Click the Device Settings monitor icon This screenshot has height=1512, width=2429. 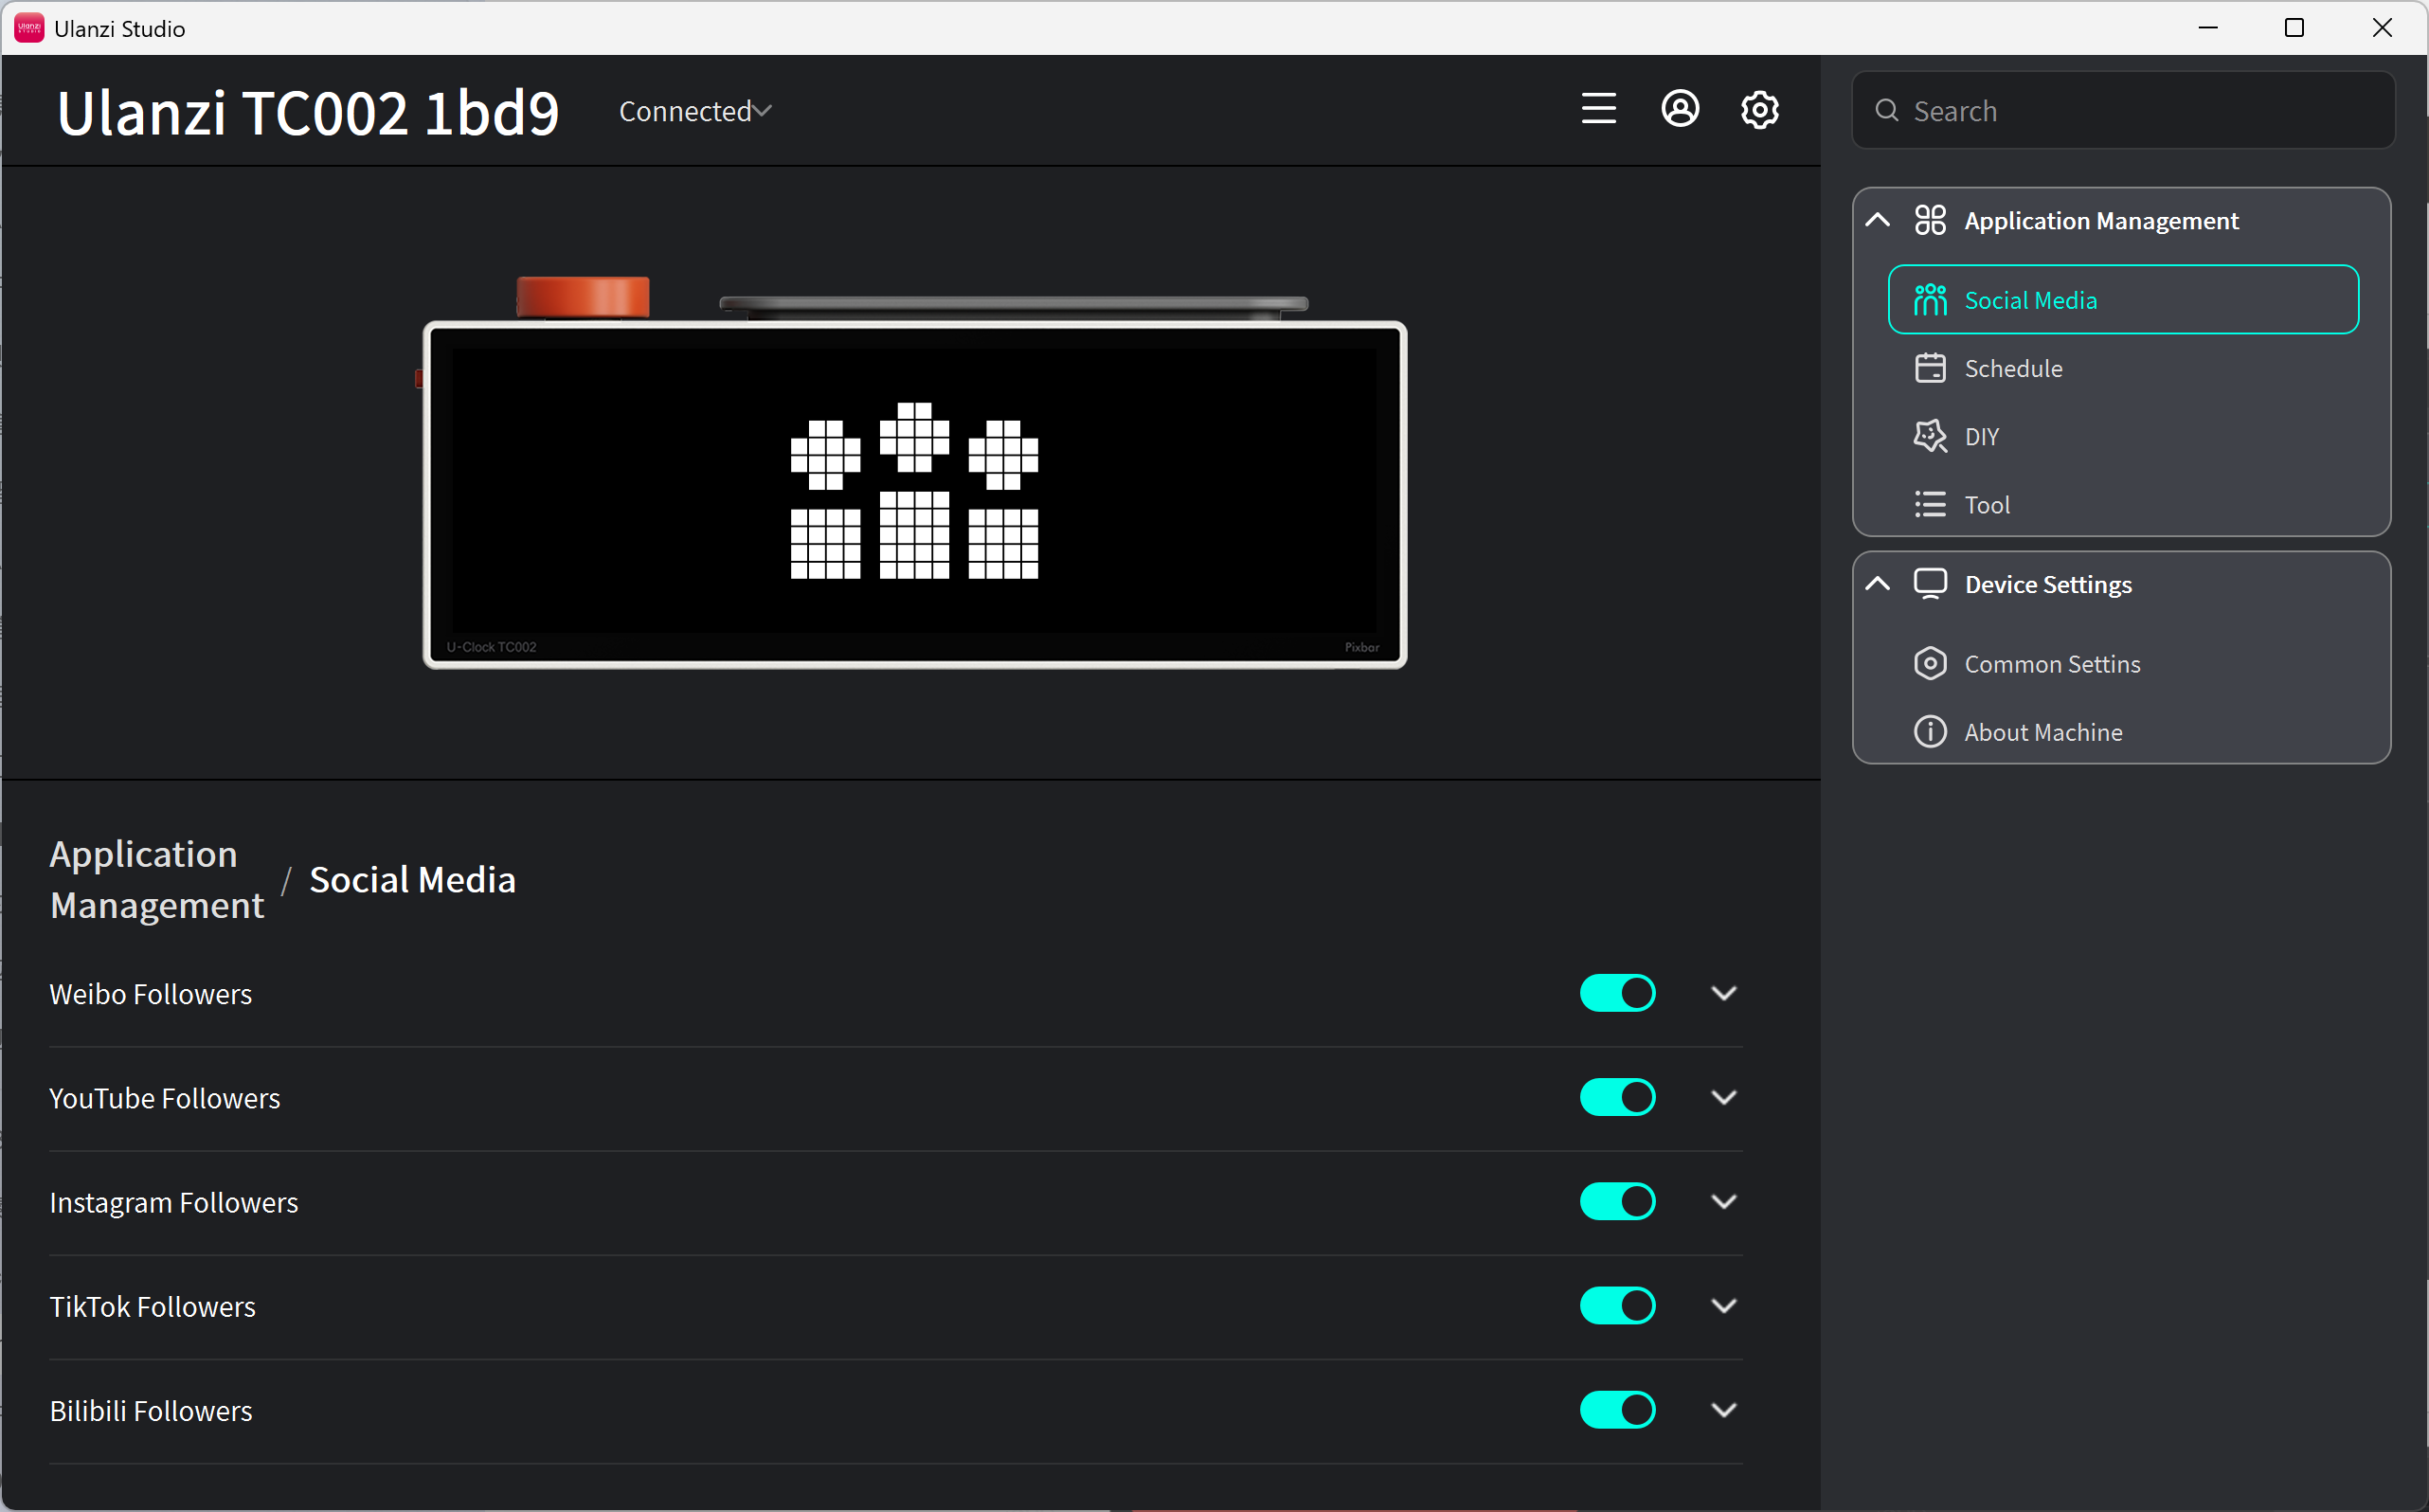point(1930,584)
